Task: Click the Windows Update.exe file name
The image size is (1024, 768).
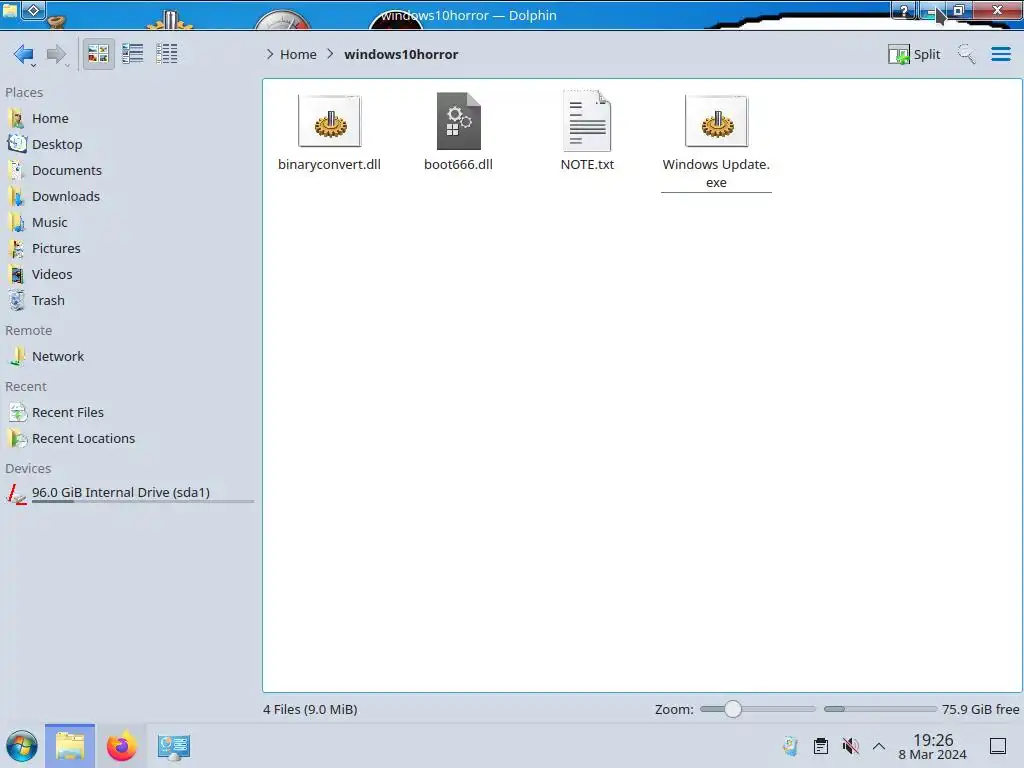Action: (716, 174)
